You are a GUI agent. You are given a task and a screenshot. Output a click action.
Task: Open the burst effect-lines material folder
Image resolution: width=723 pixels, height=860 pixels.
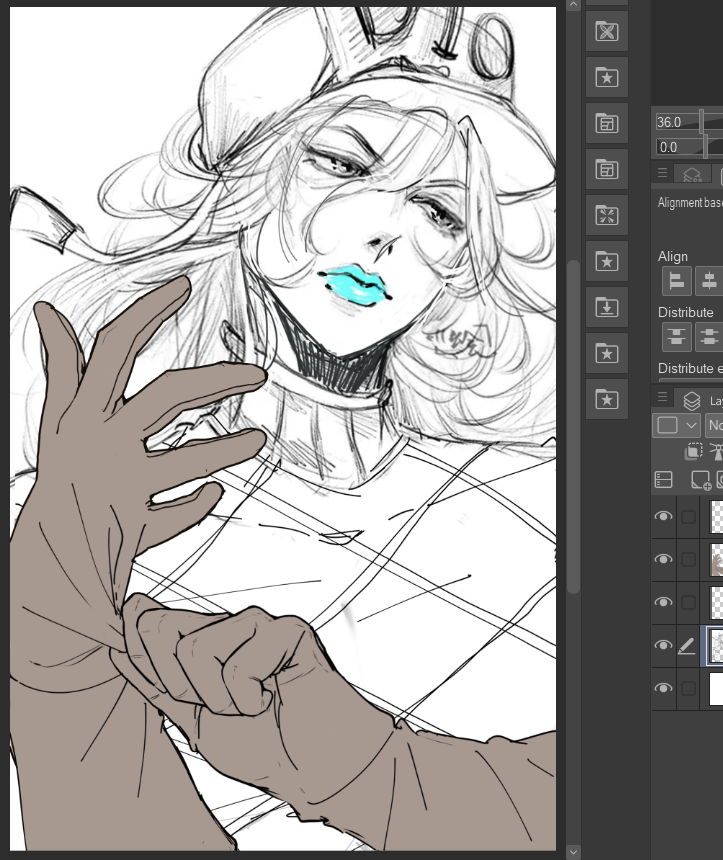(x=607, y=216)
